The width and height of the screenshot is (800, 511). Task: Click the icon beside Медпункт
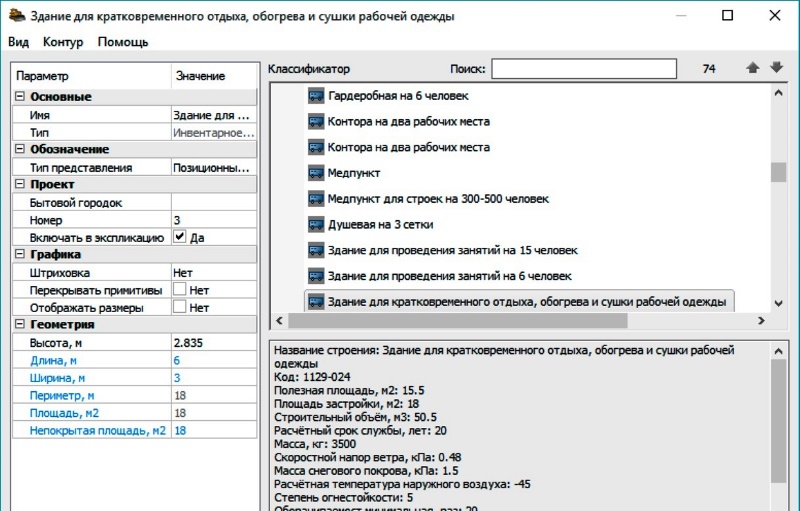click(x=316, y=173)
